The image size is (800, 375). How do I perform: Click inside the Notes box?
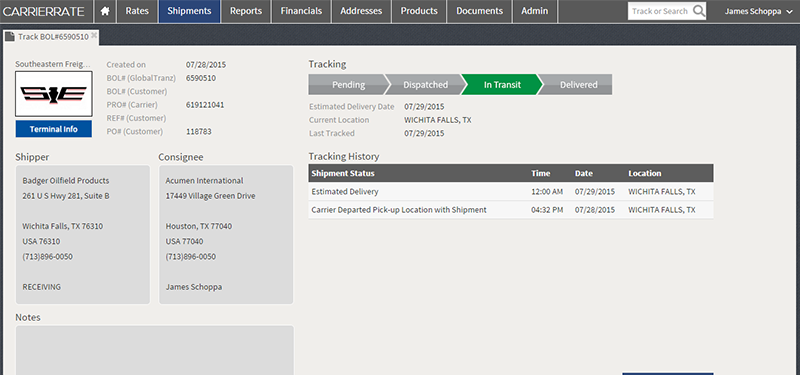click(155, 350)
